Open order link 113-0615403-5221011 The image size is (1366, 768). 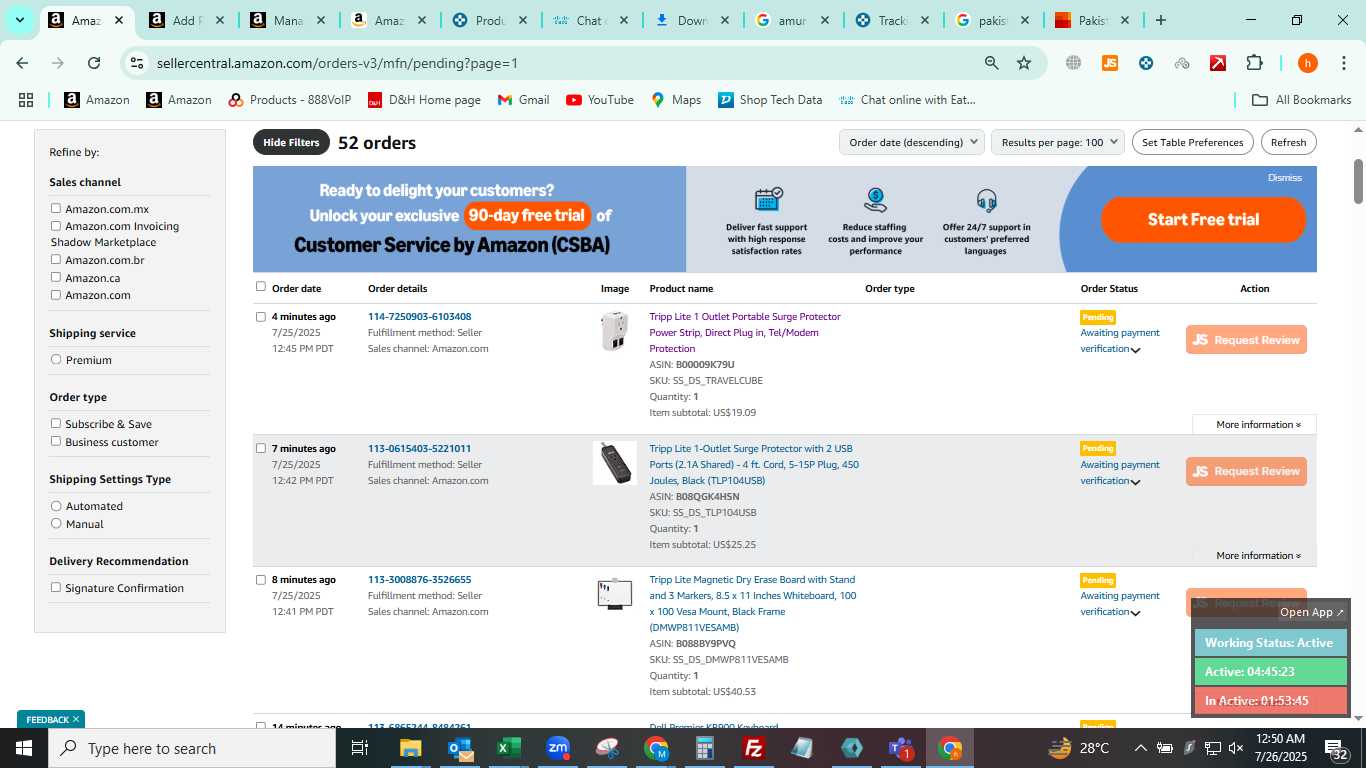pos(419,448)
